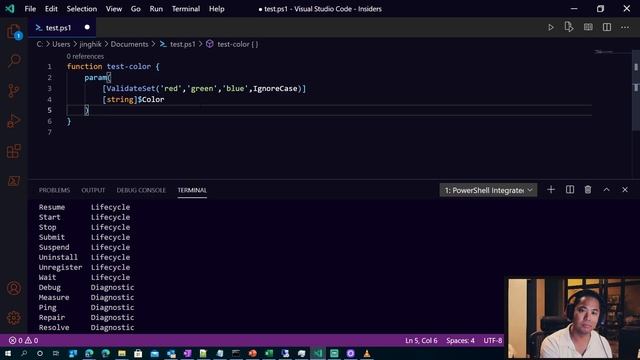The width and height of the screenshot is (640, 360).
Task: Open the Extensions view
Action: pos(14,151)
